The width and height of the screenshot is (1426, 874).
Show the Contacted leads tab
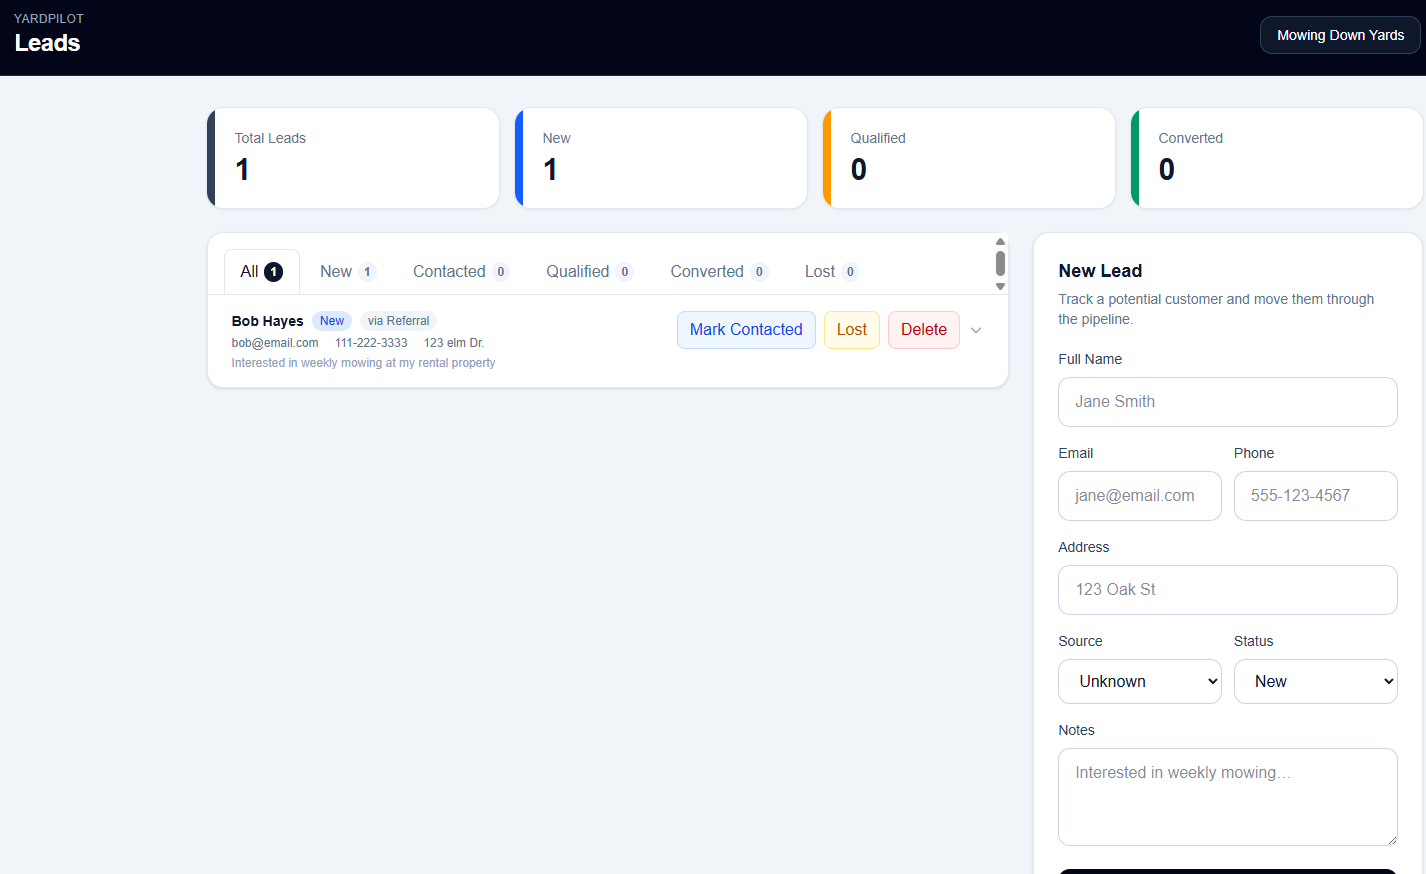pos(460,272)
